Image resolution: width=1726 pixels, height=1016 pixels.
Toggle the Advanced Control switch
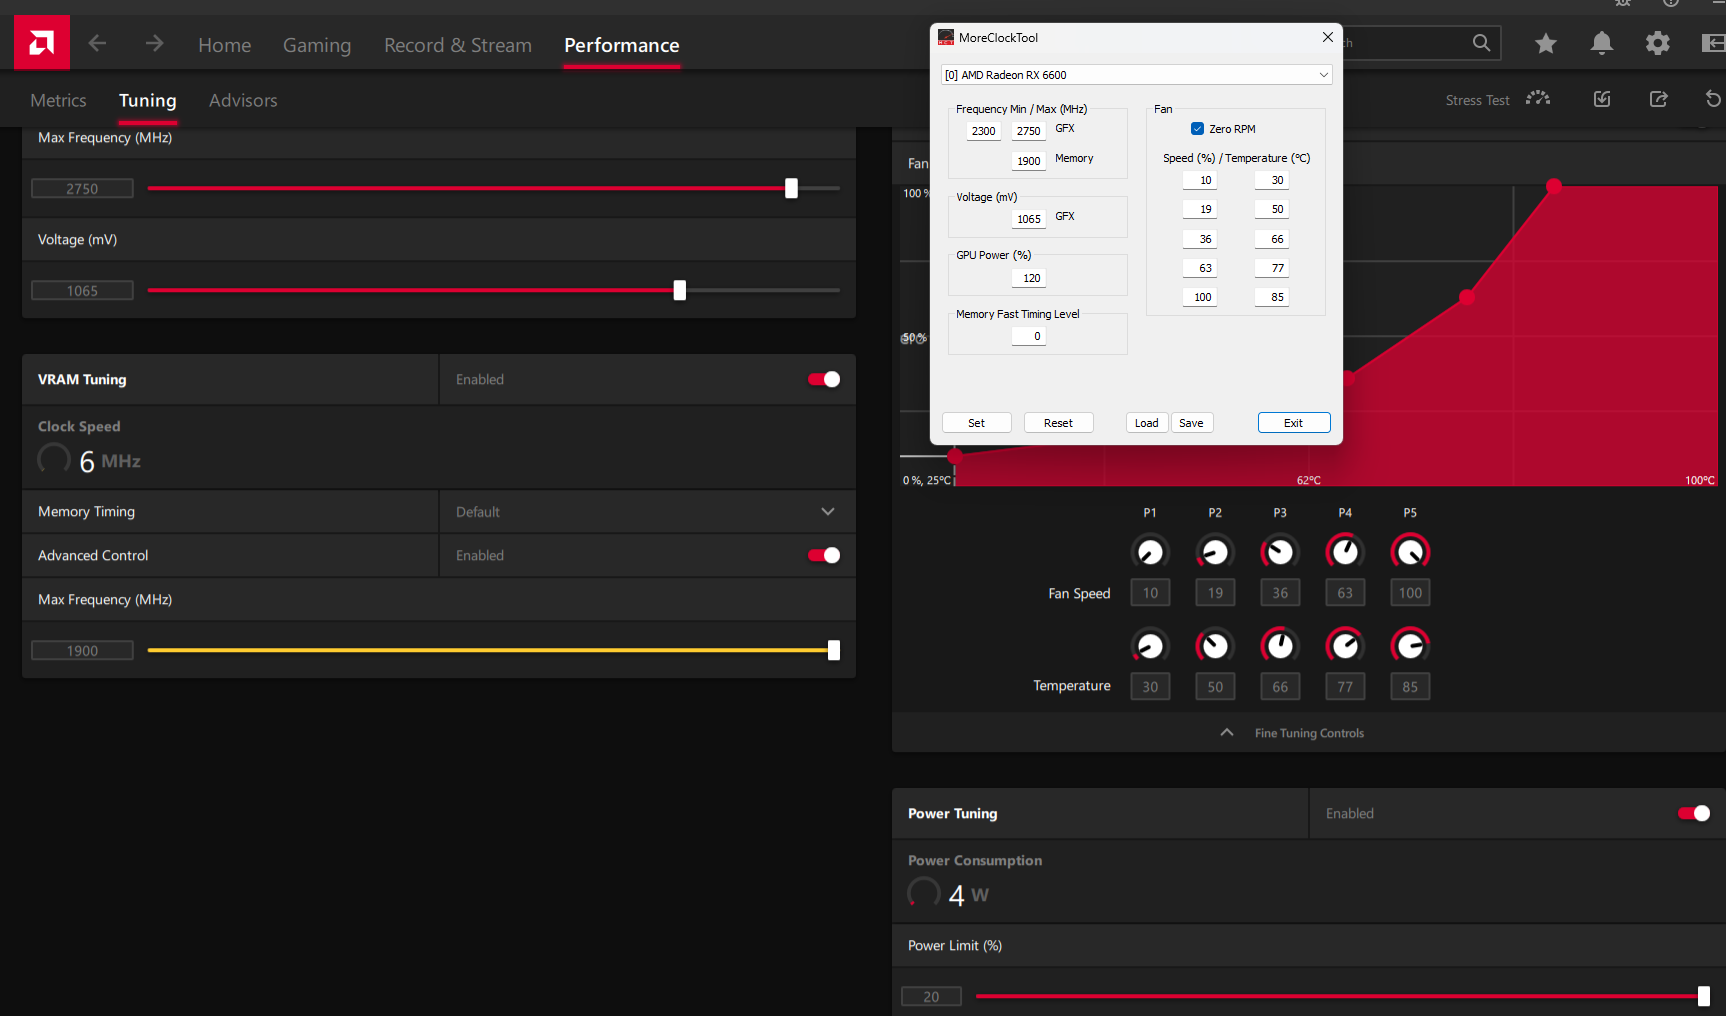[824, 555]
